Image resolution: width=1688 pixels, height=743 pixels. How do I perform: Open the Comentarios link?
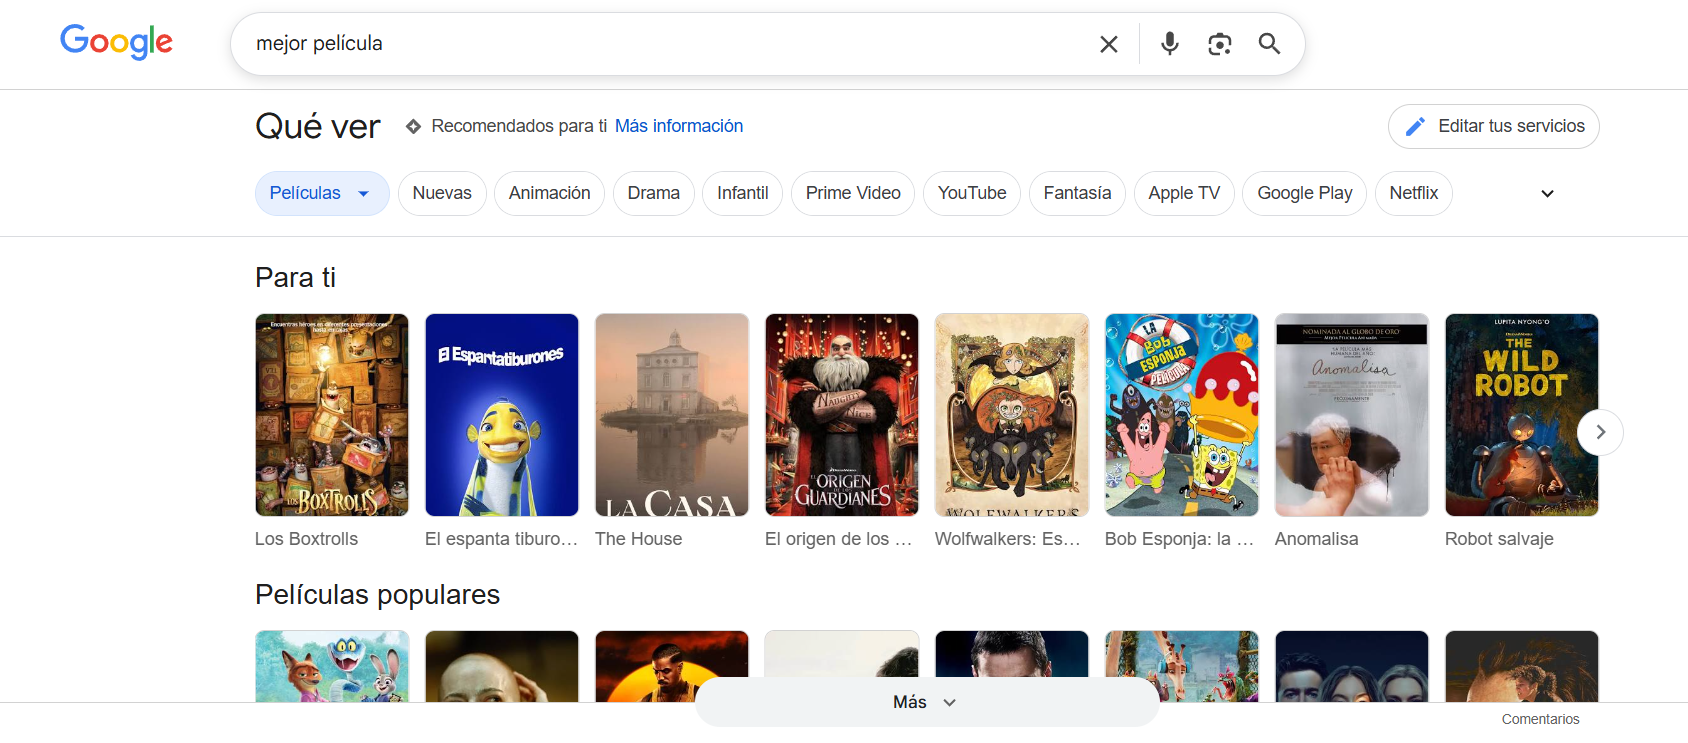[1540, 719]
